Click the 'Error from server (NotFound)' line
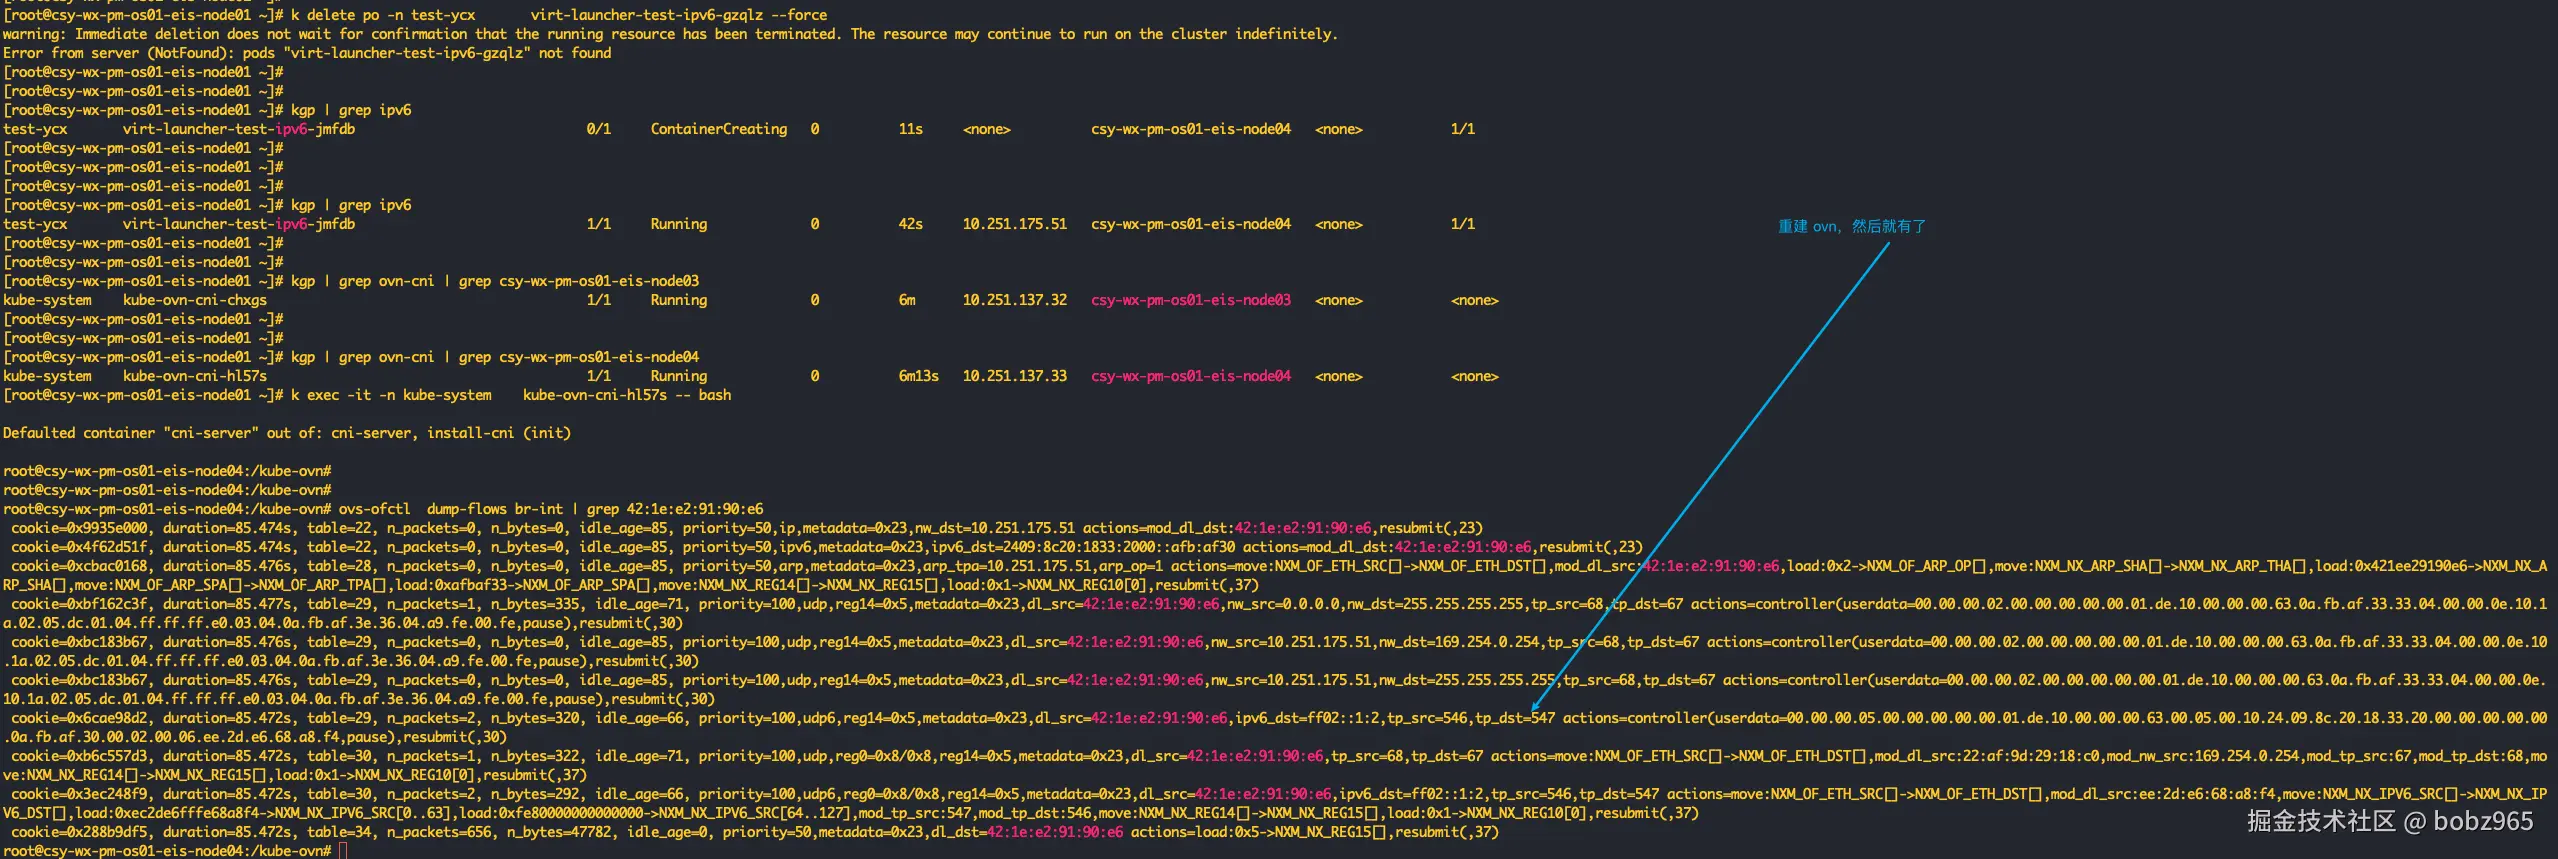The height and width of the screenshot is (859, 2558). pos(307,53)
